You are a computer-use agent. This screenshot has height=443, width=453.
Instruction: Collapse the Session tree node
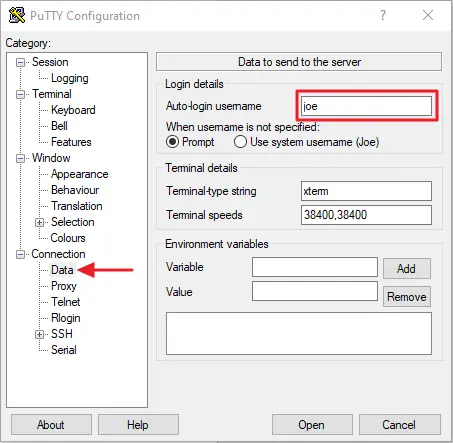tap(21, 62)
